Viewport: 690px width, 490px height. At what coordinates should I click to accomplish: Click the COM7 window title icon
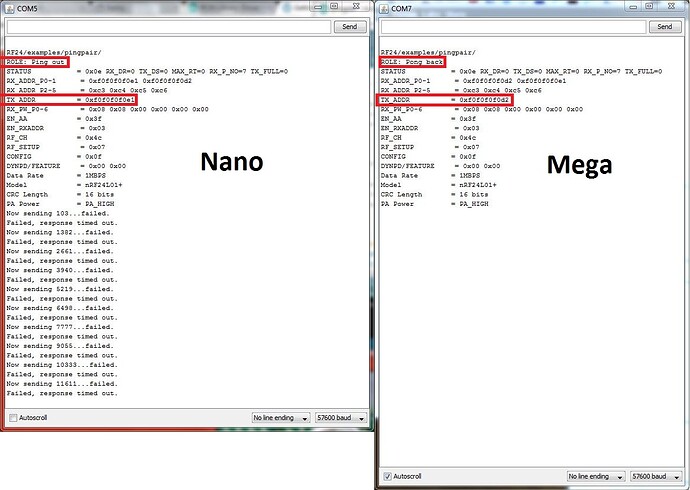384,8
